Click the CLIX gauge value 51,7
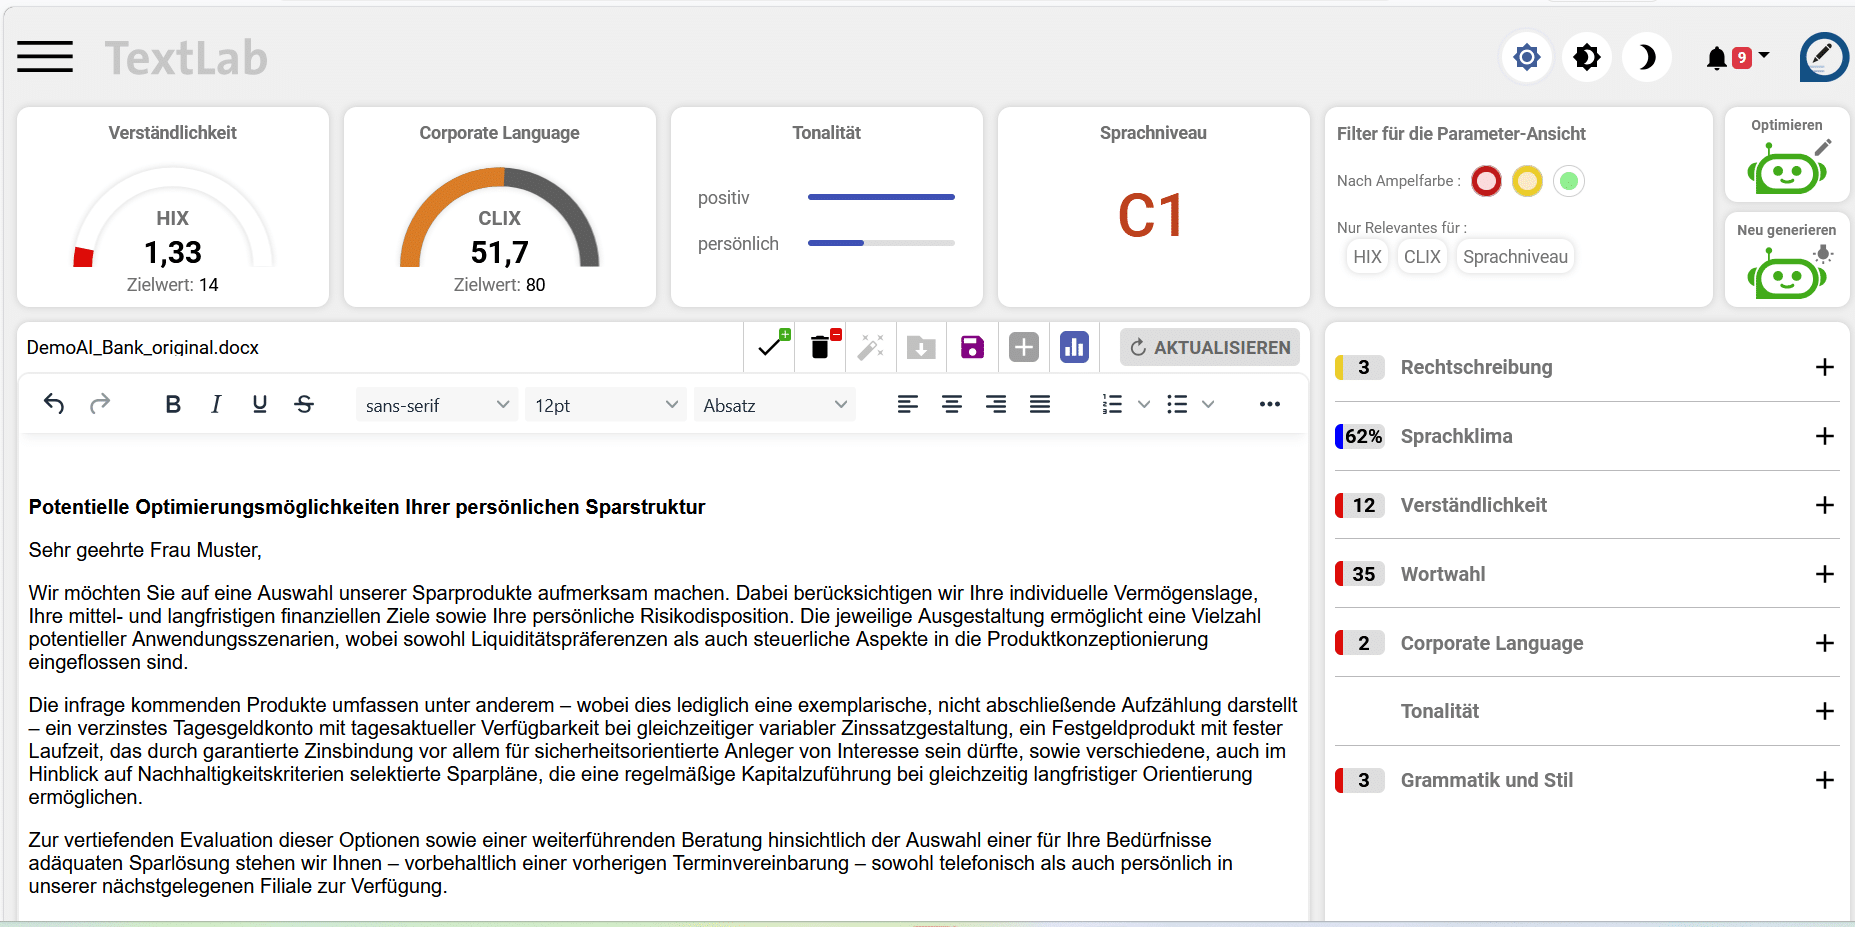This screenshot has height=927, width=1855. [x=499, y=252]
